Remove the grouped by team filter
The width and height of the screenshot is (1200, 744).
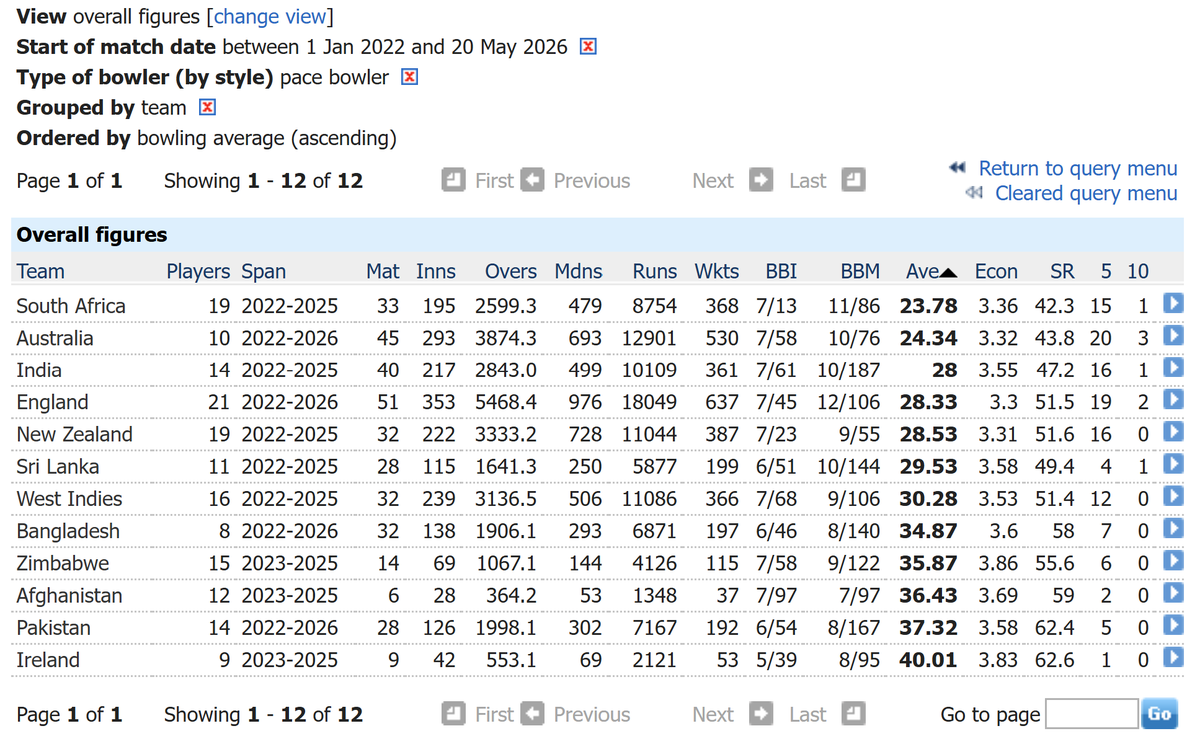207,107
